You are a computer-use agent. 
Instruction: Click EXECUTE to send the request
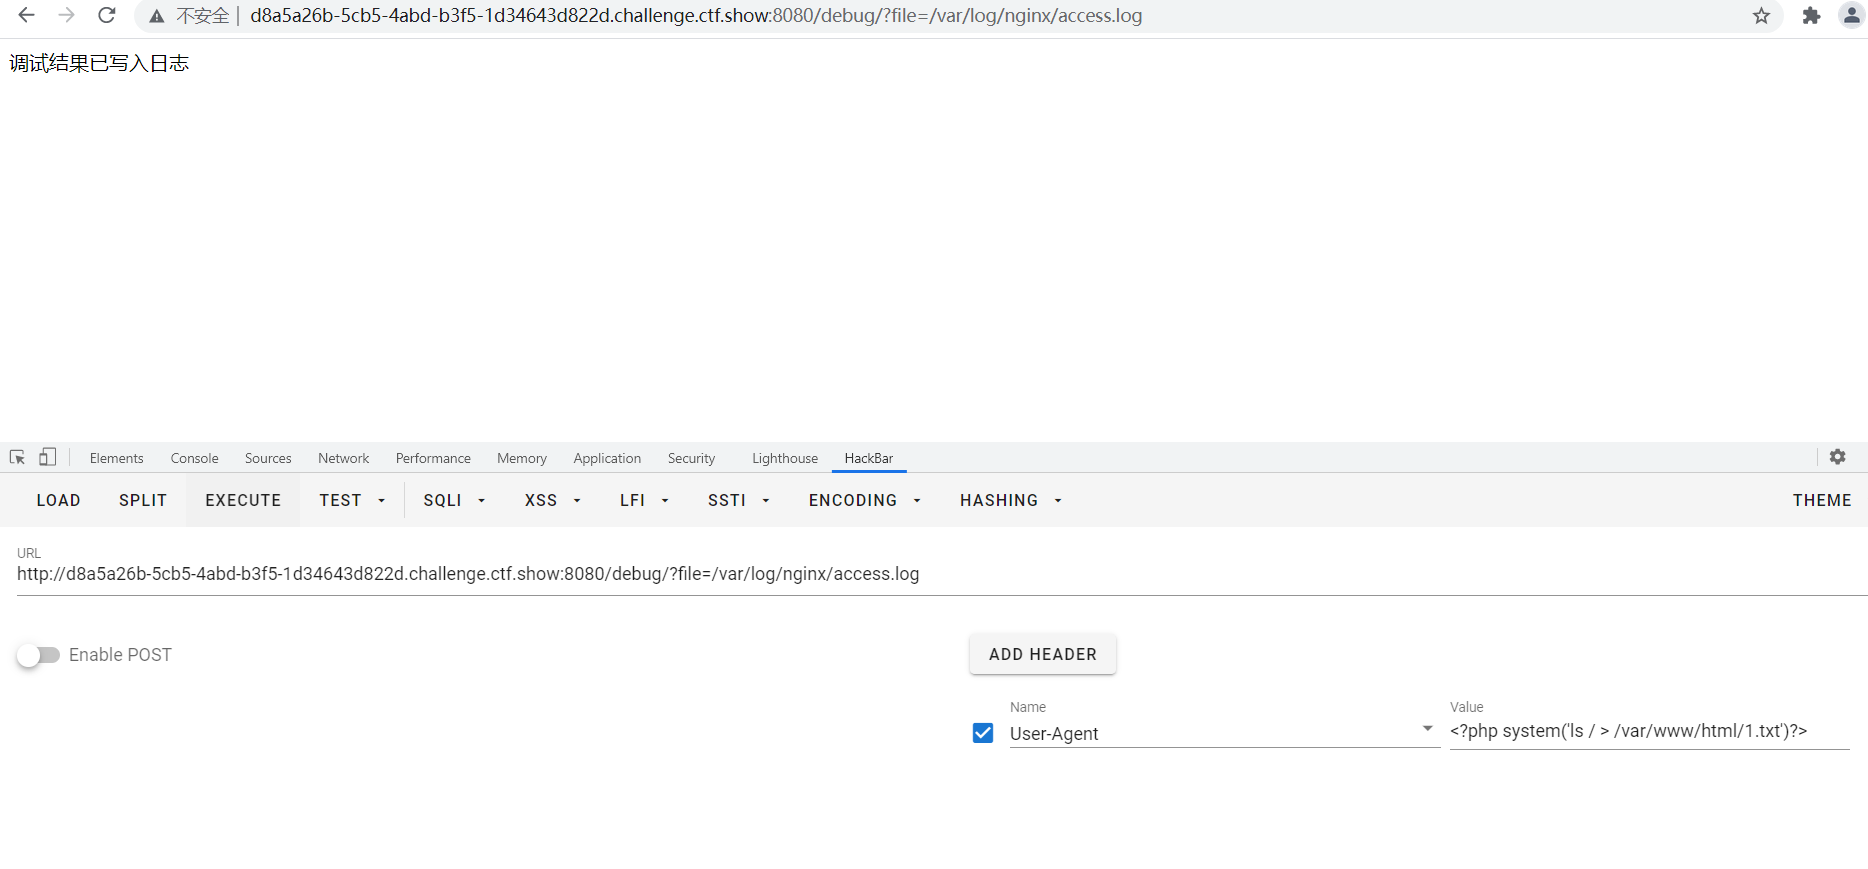243,500
